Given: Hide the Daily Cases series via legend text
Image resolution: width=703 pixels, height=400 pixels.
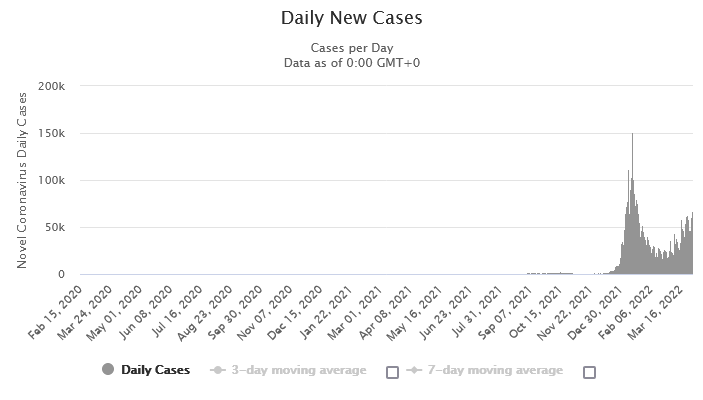Looking at the screenshot, I should point(155,370).
